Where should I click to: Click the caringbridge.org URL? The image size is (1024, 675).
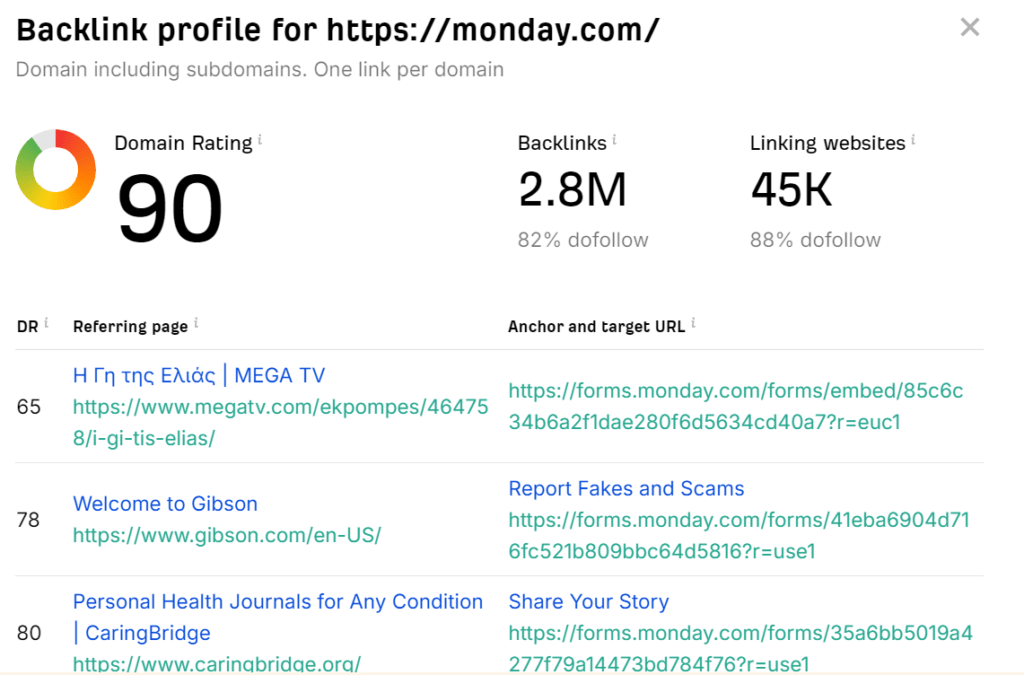tap(216, 663)
